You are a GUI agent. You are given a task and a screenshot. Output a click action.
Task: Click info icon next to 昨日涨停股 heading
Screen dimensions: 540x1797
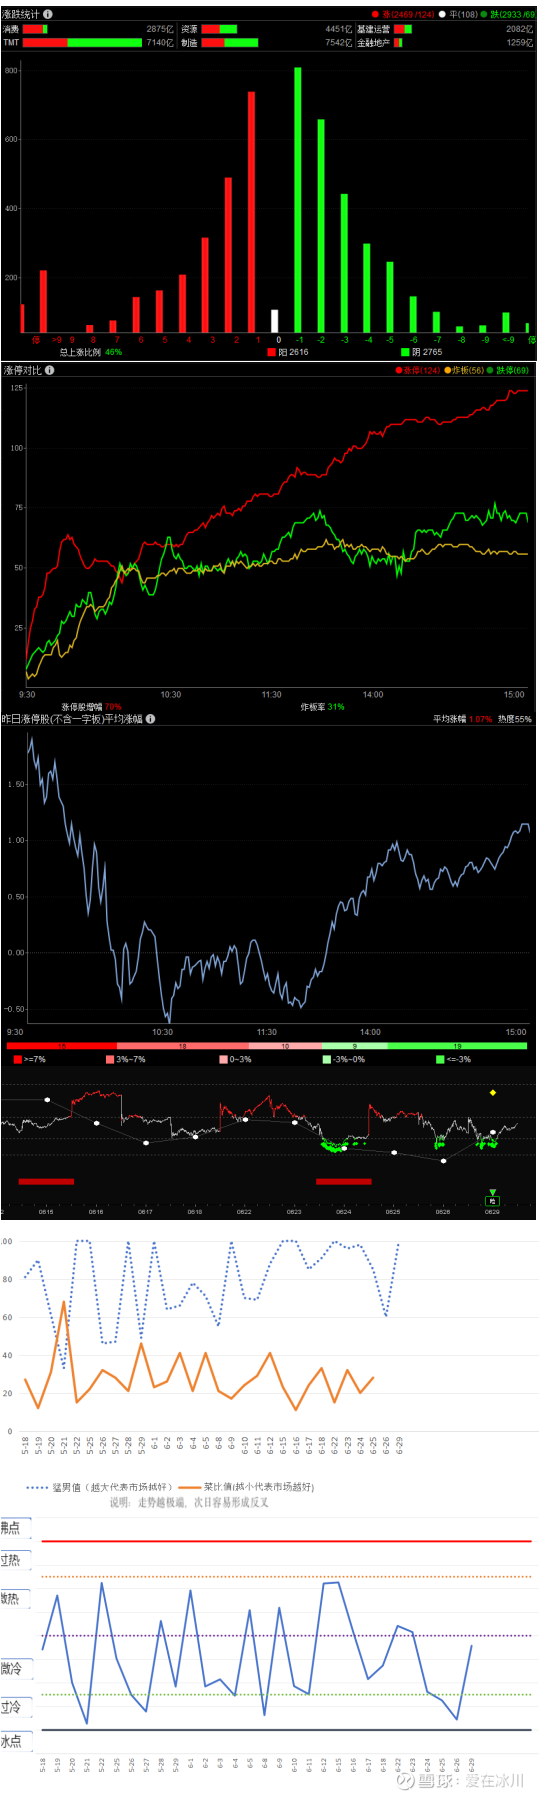150,718
